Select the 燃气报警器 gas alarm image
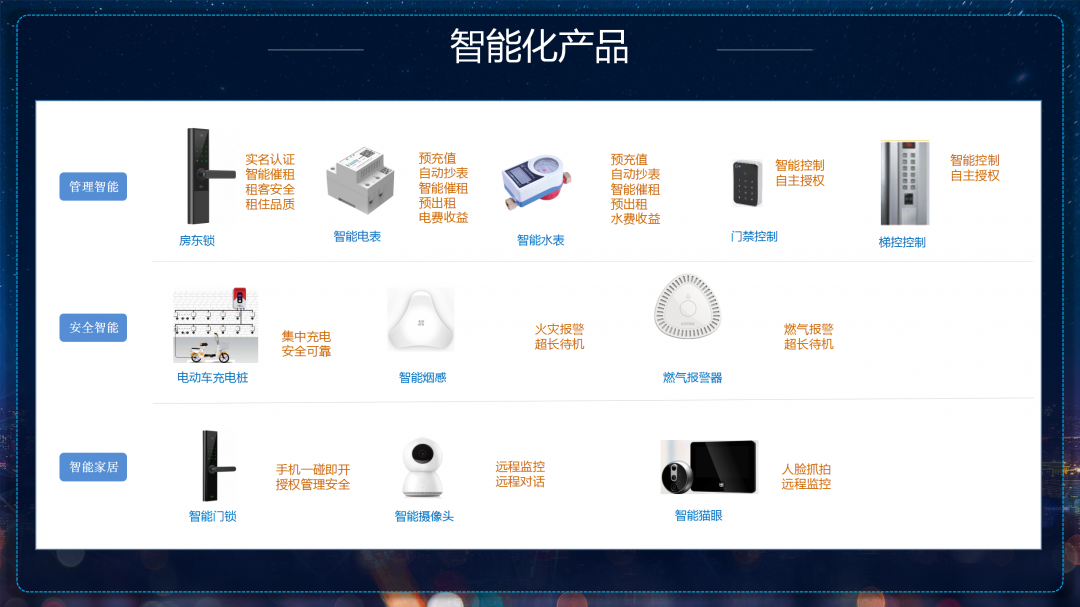Image resolution: width=1080 pixels, height=607 pixels. tap(687, 307)
